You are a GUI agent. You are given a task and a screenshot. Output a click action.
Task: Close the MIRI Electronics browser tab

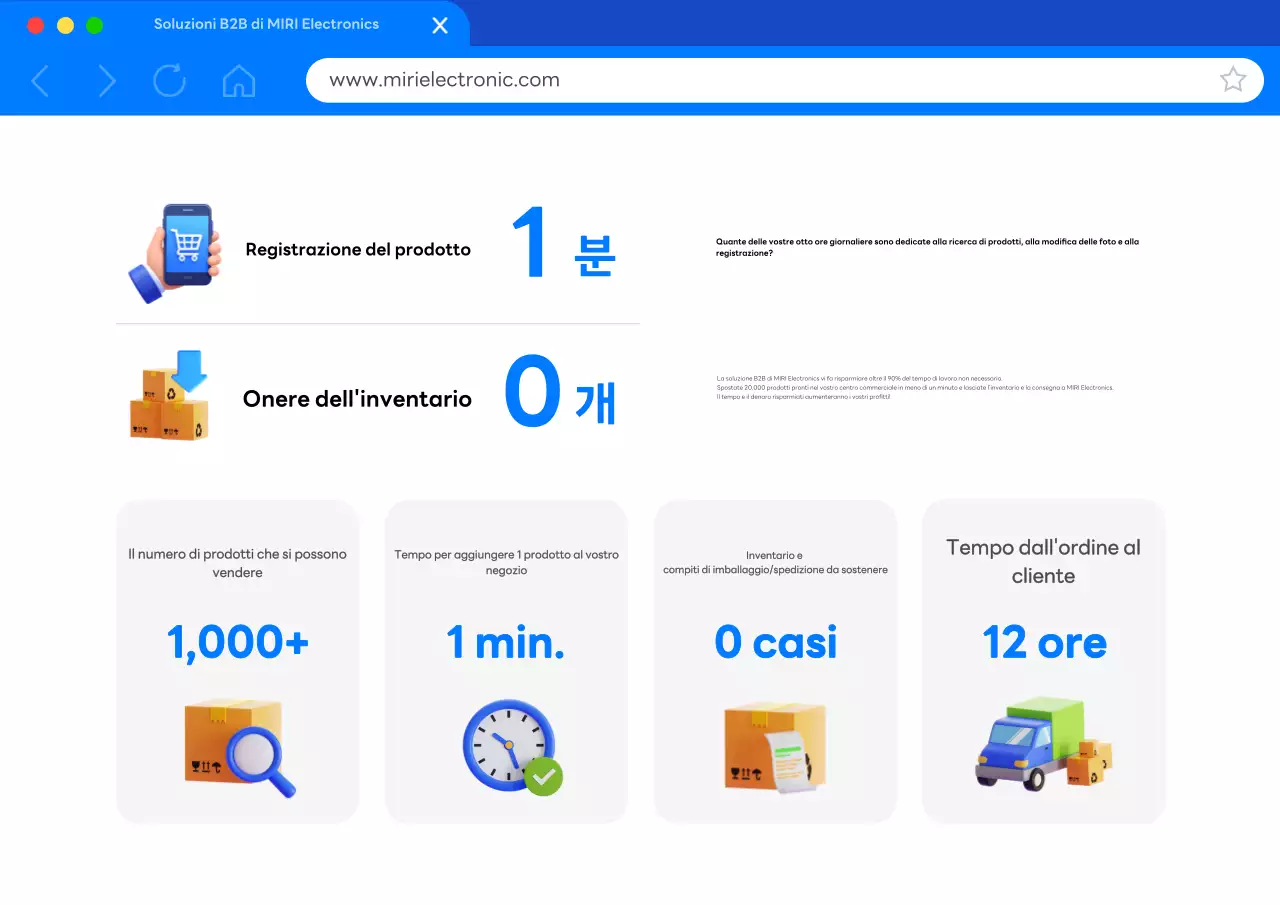[439, 25]
